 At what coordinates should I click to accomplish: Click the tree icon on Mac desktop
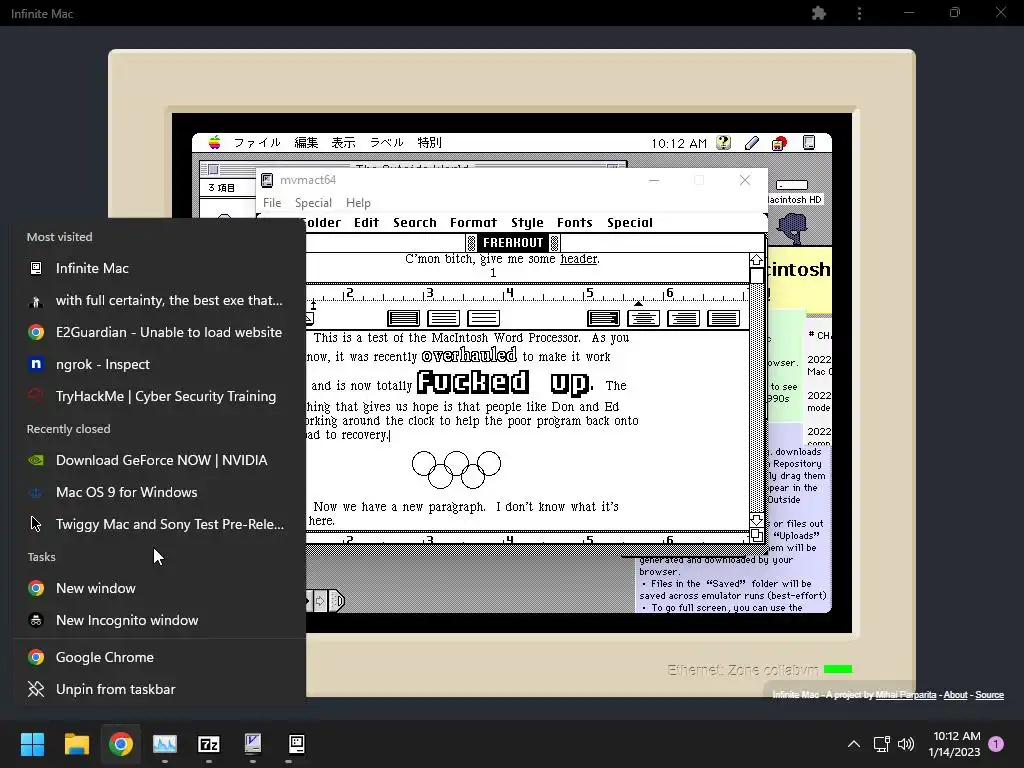click(x=792, y=229)
